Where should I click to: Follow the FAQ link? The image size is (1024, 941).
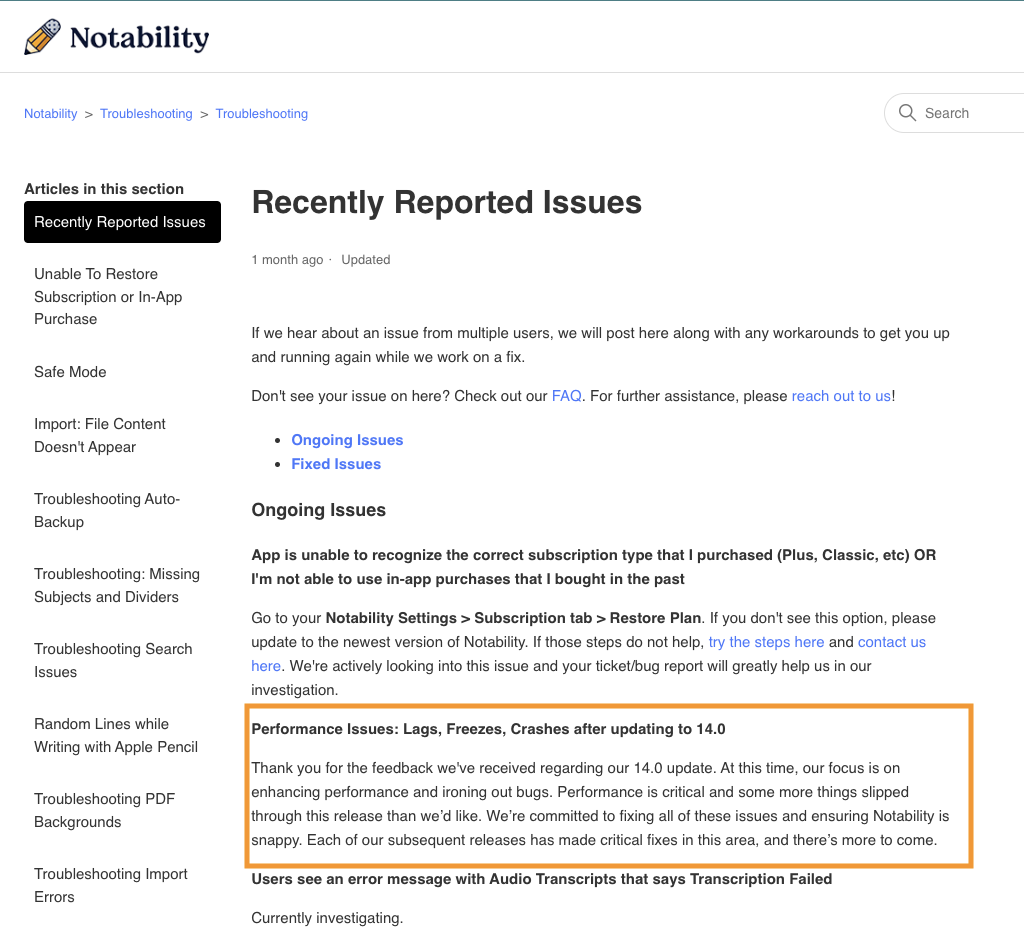566,396
